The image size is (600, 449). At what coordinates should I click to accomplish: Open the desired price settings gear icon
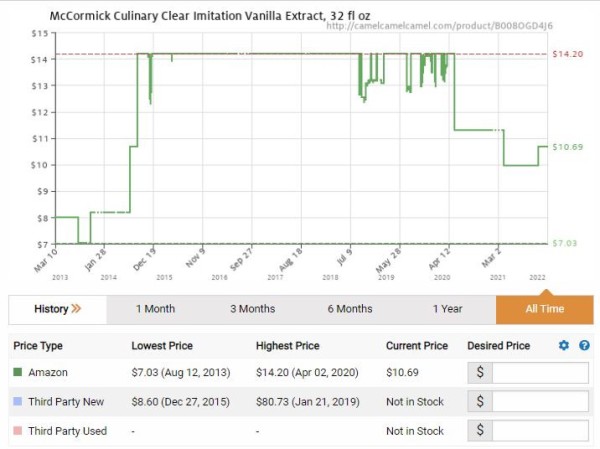tap(564, 345)
